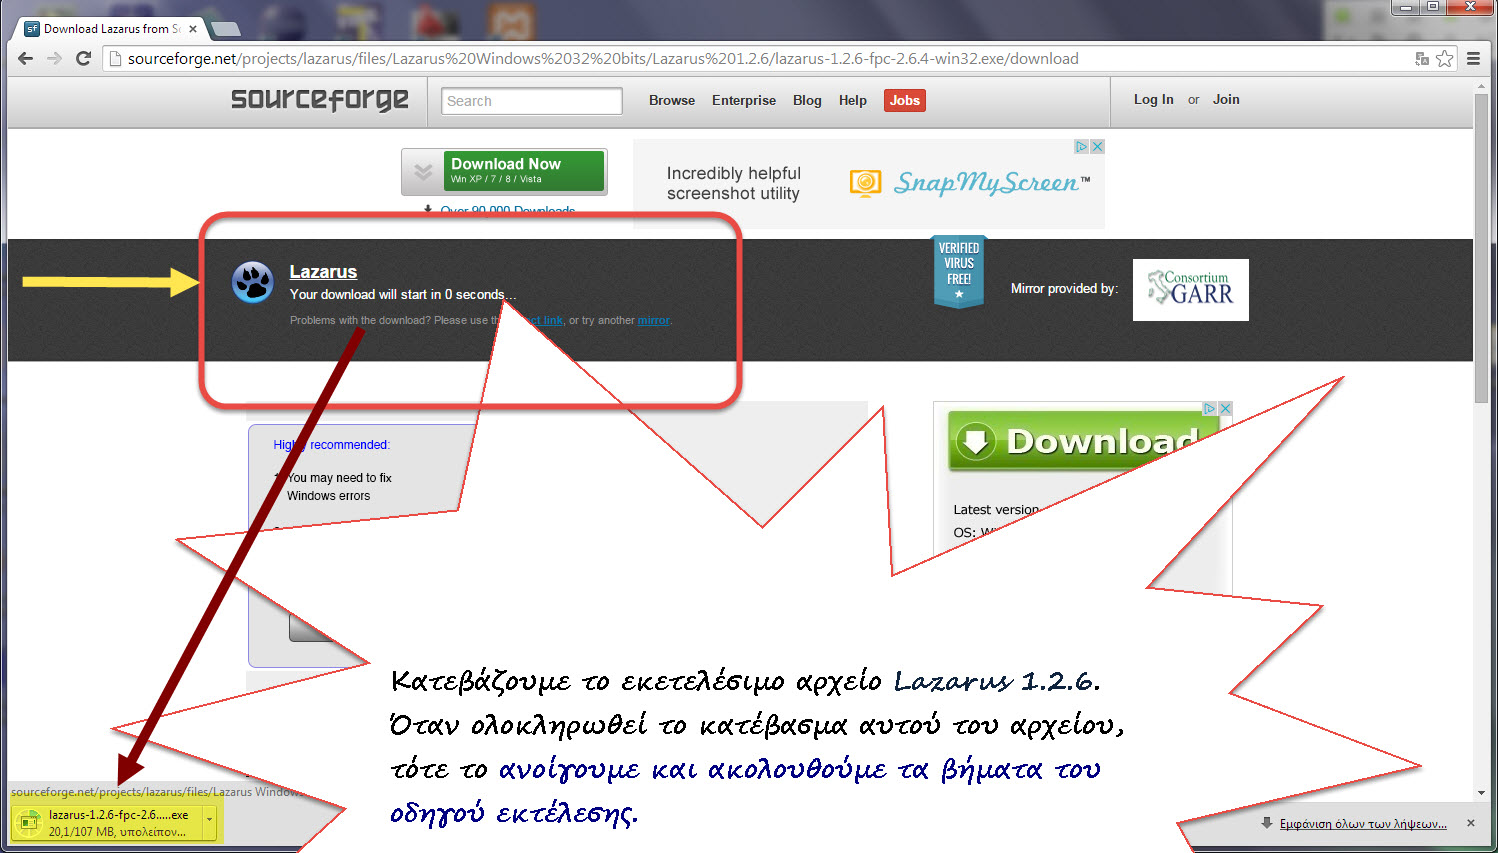Reload the page with the refresh icon
Screen dimensions: 1498x853
point(84,58)
